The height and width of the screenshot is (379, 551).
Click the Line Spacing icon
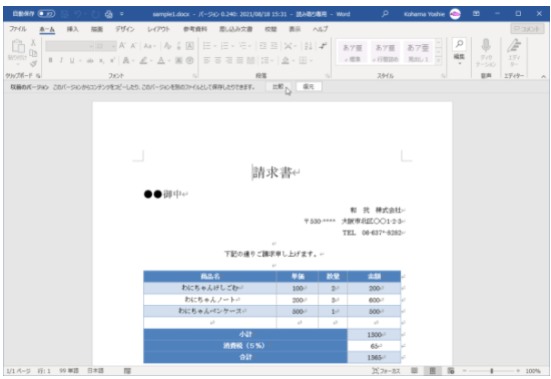265,60
